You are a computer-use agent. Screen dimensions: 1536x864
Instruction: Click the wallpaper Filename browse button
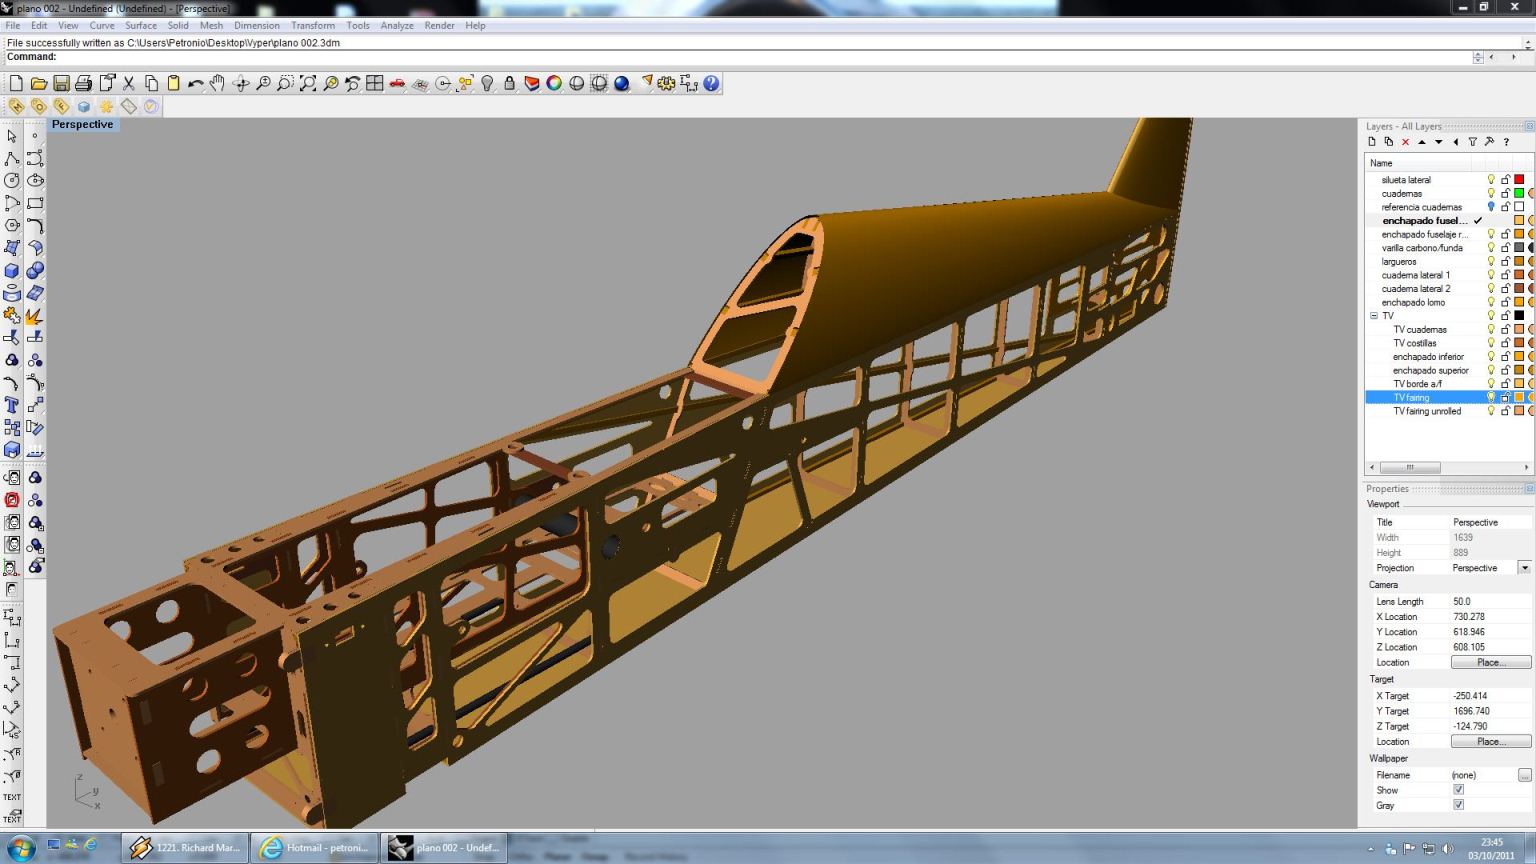click(x=1524, y=775)
